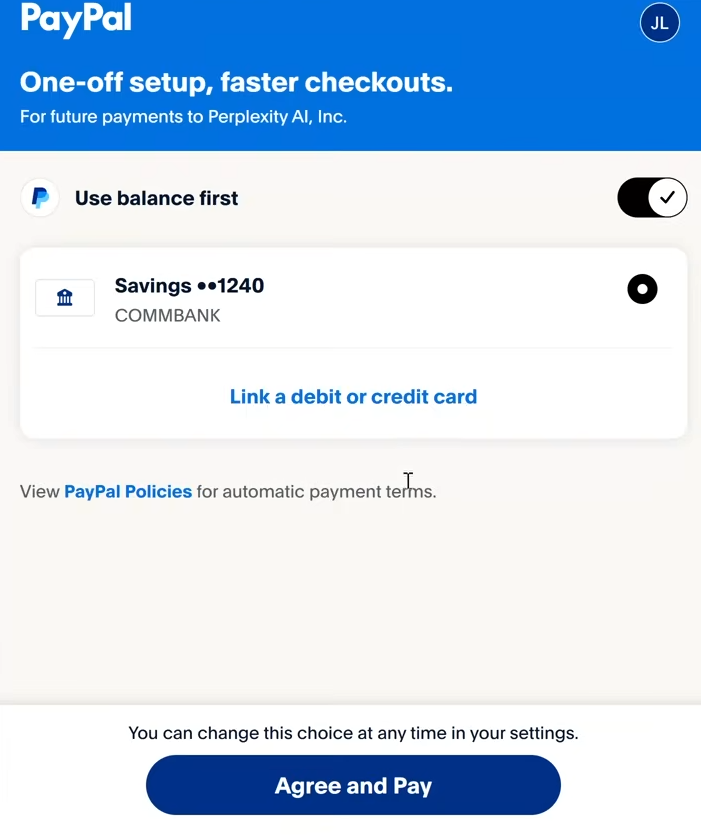This screenshot has width=701, height=838.
Task: Click the One-off setup, faster checkouts heading
Action: click(236, 82)
